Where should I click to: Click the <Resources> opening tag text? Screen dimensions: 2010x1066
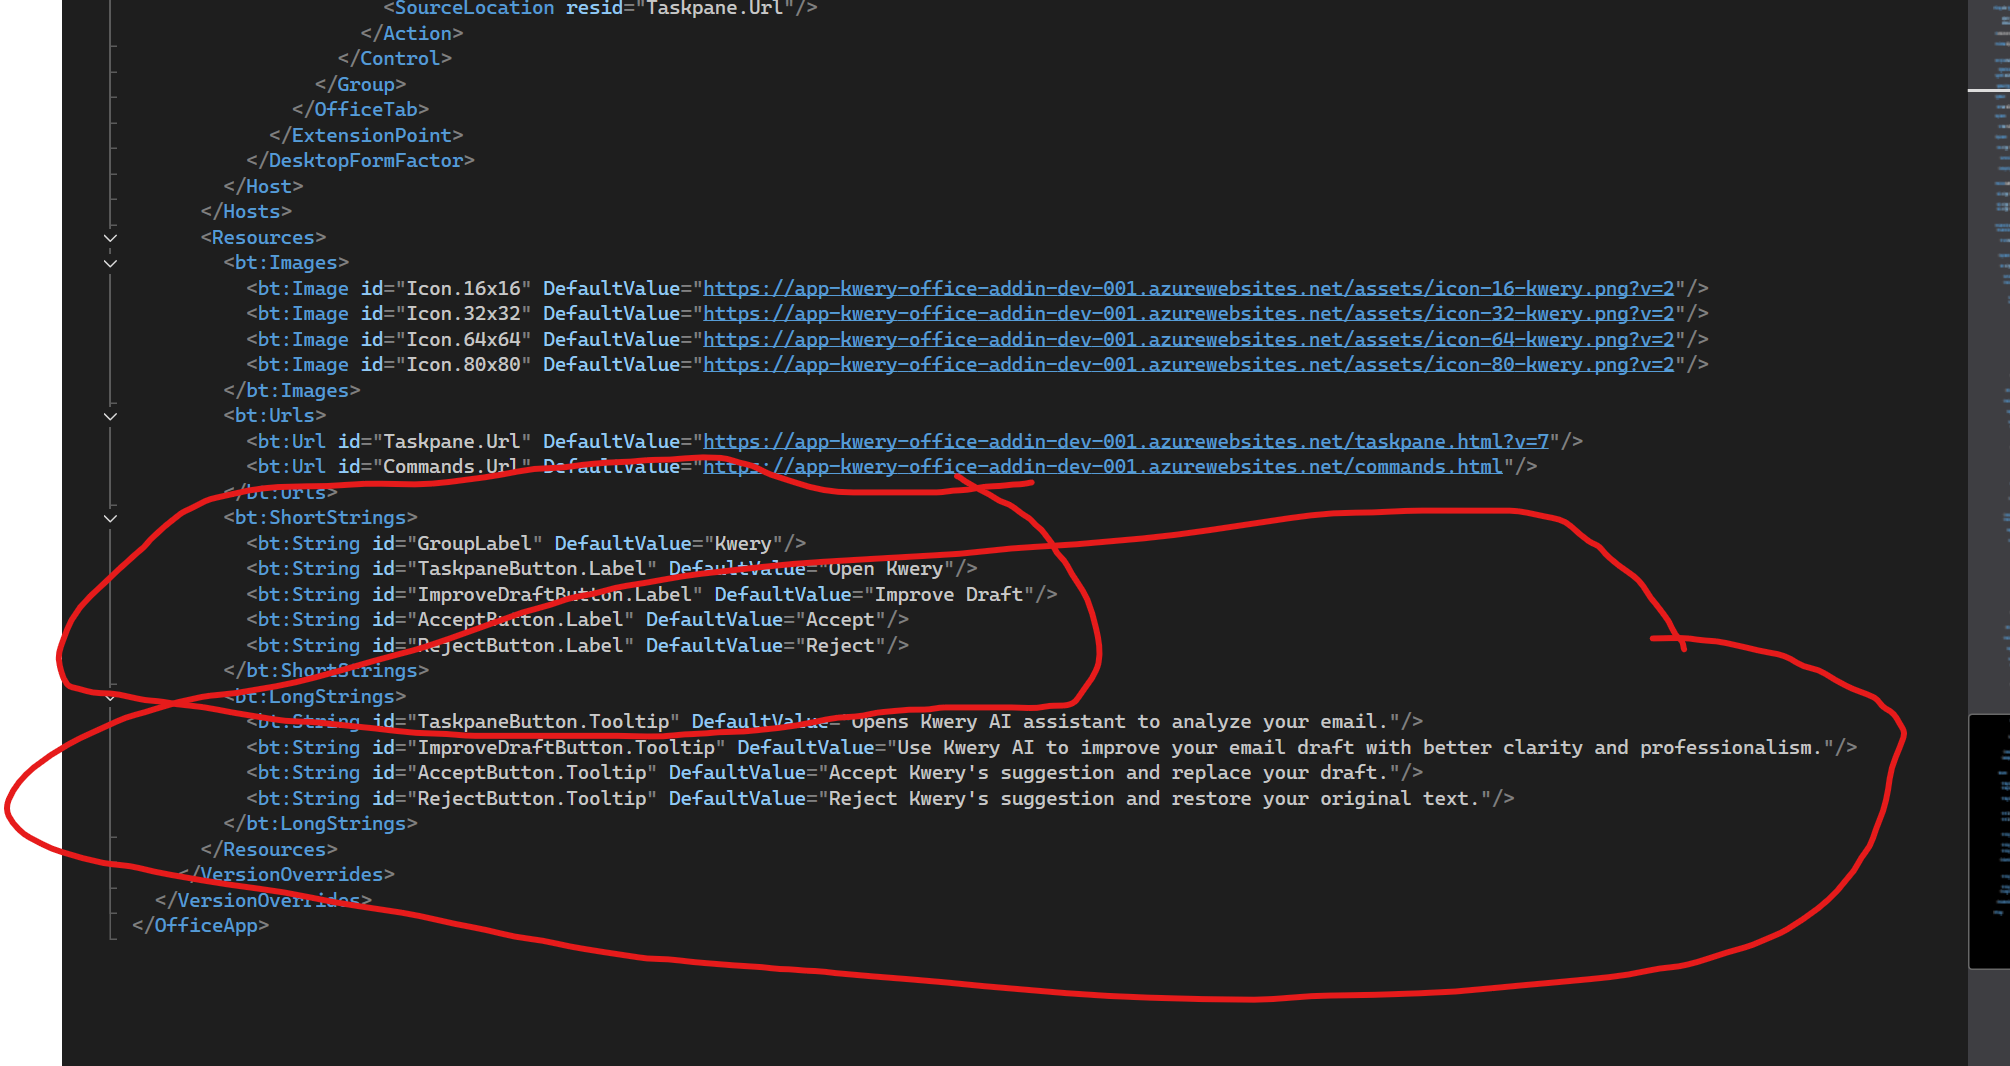point(263,237)
